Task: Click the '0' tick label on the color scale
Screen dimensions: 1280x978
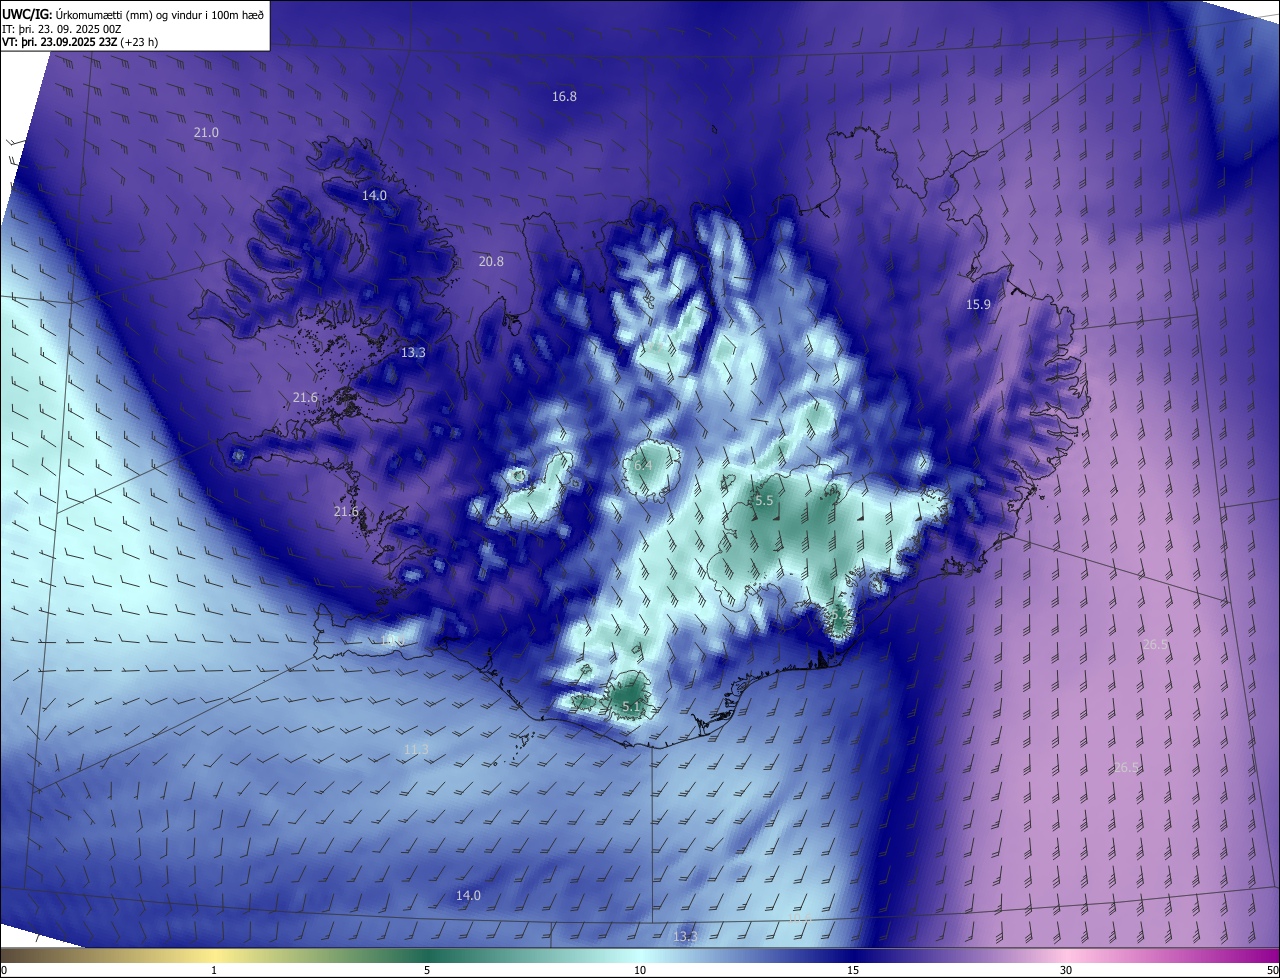Action: (x=4, y=970)
